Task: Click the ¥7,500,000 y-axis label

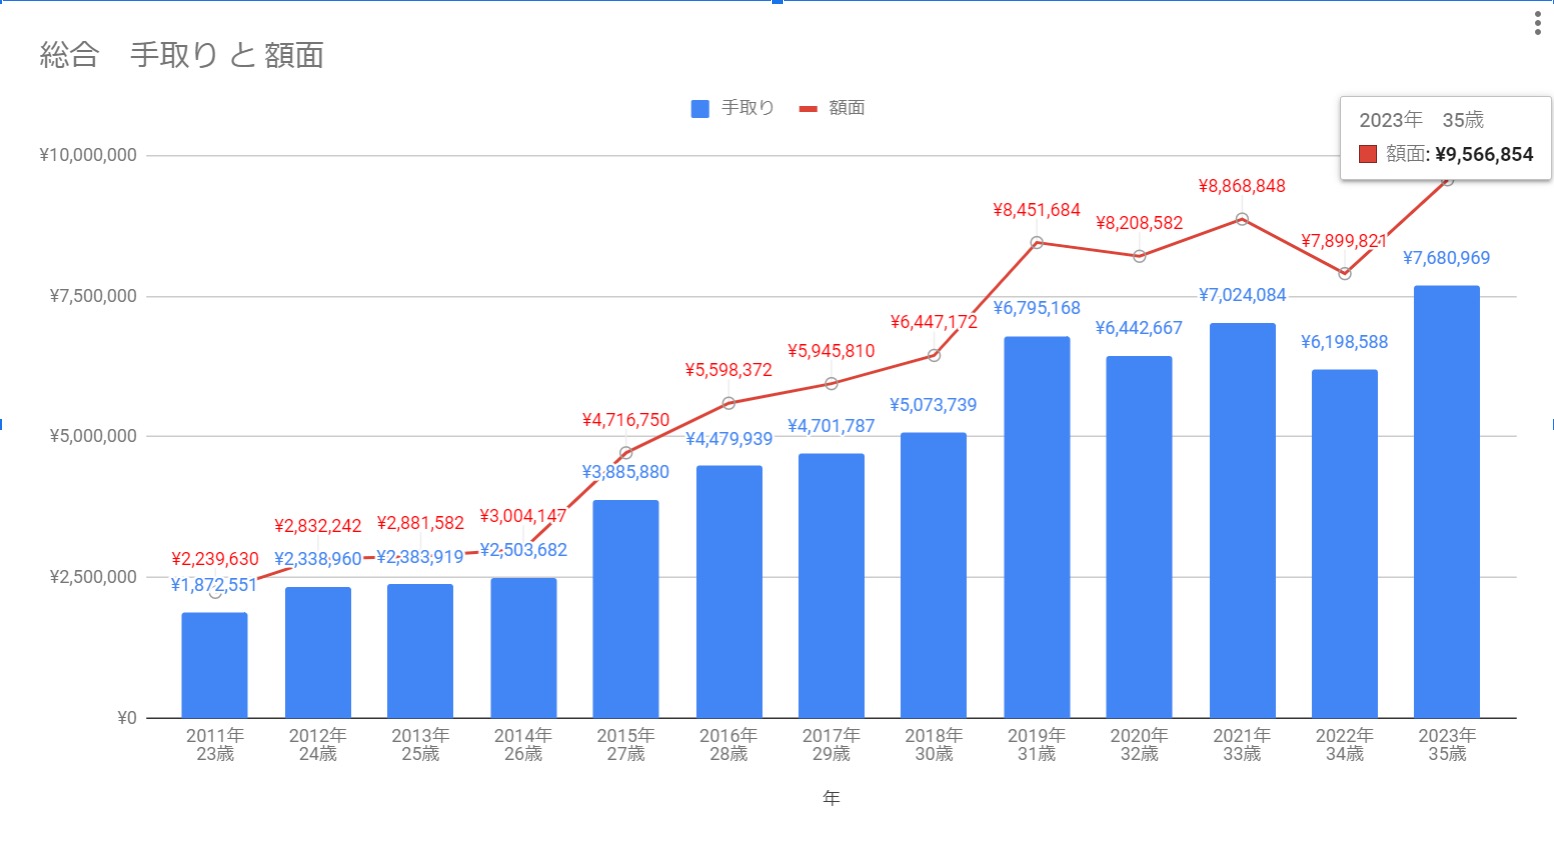Action: [93, 296]
